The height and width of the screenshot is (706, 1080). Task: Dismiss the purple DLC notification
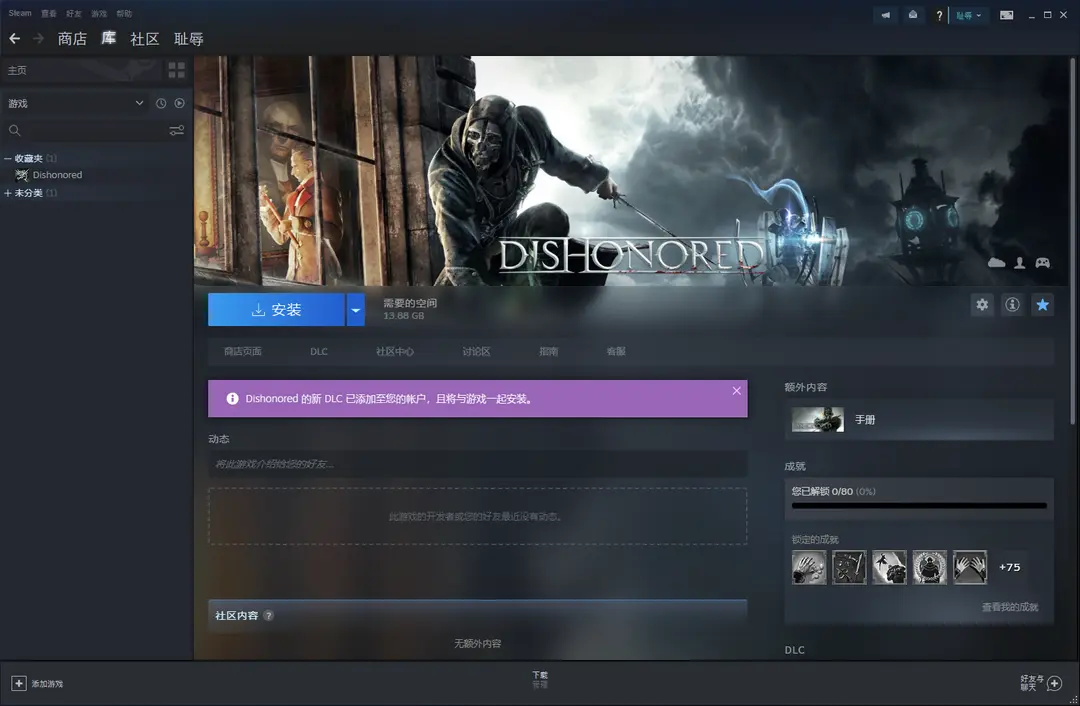[x=736, y=391]
